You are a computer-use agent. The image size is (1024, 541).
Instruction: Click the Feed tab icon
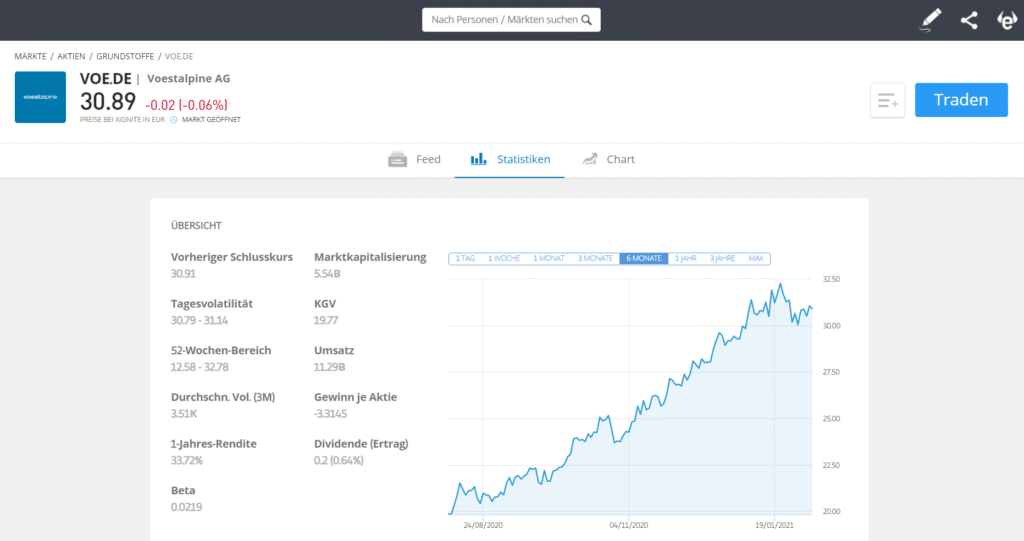coord(397,159)
